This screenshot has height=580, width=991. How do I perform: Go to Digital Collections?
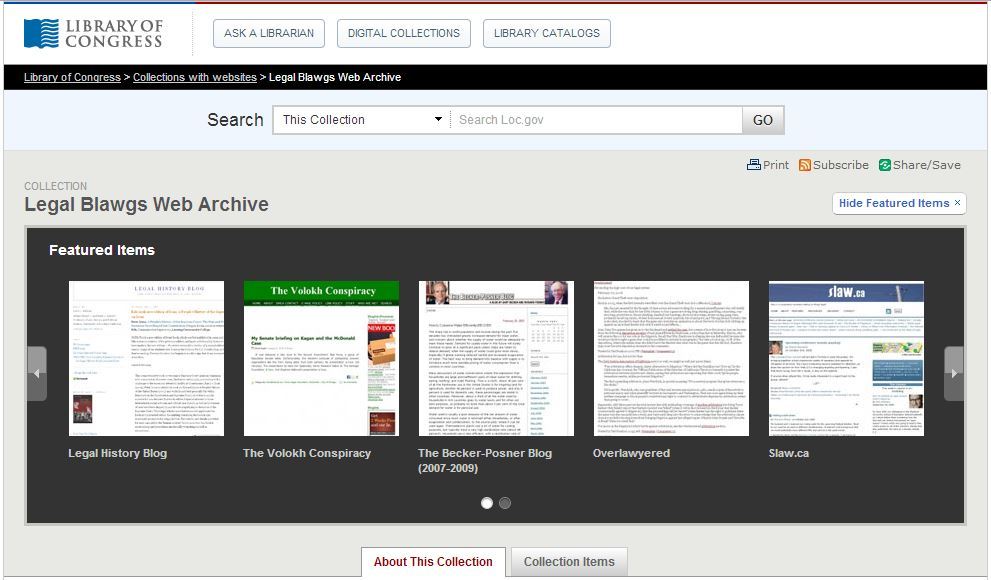pos(404,33)
